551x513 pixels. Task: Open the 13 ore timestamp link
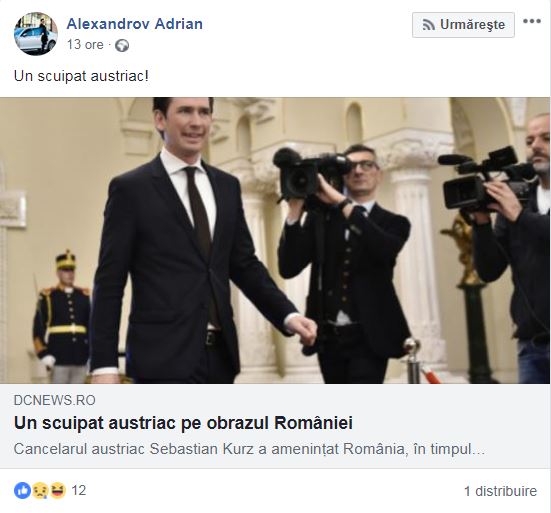[x=85, y=45]
